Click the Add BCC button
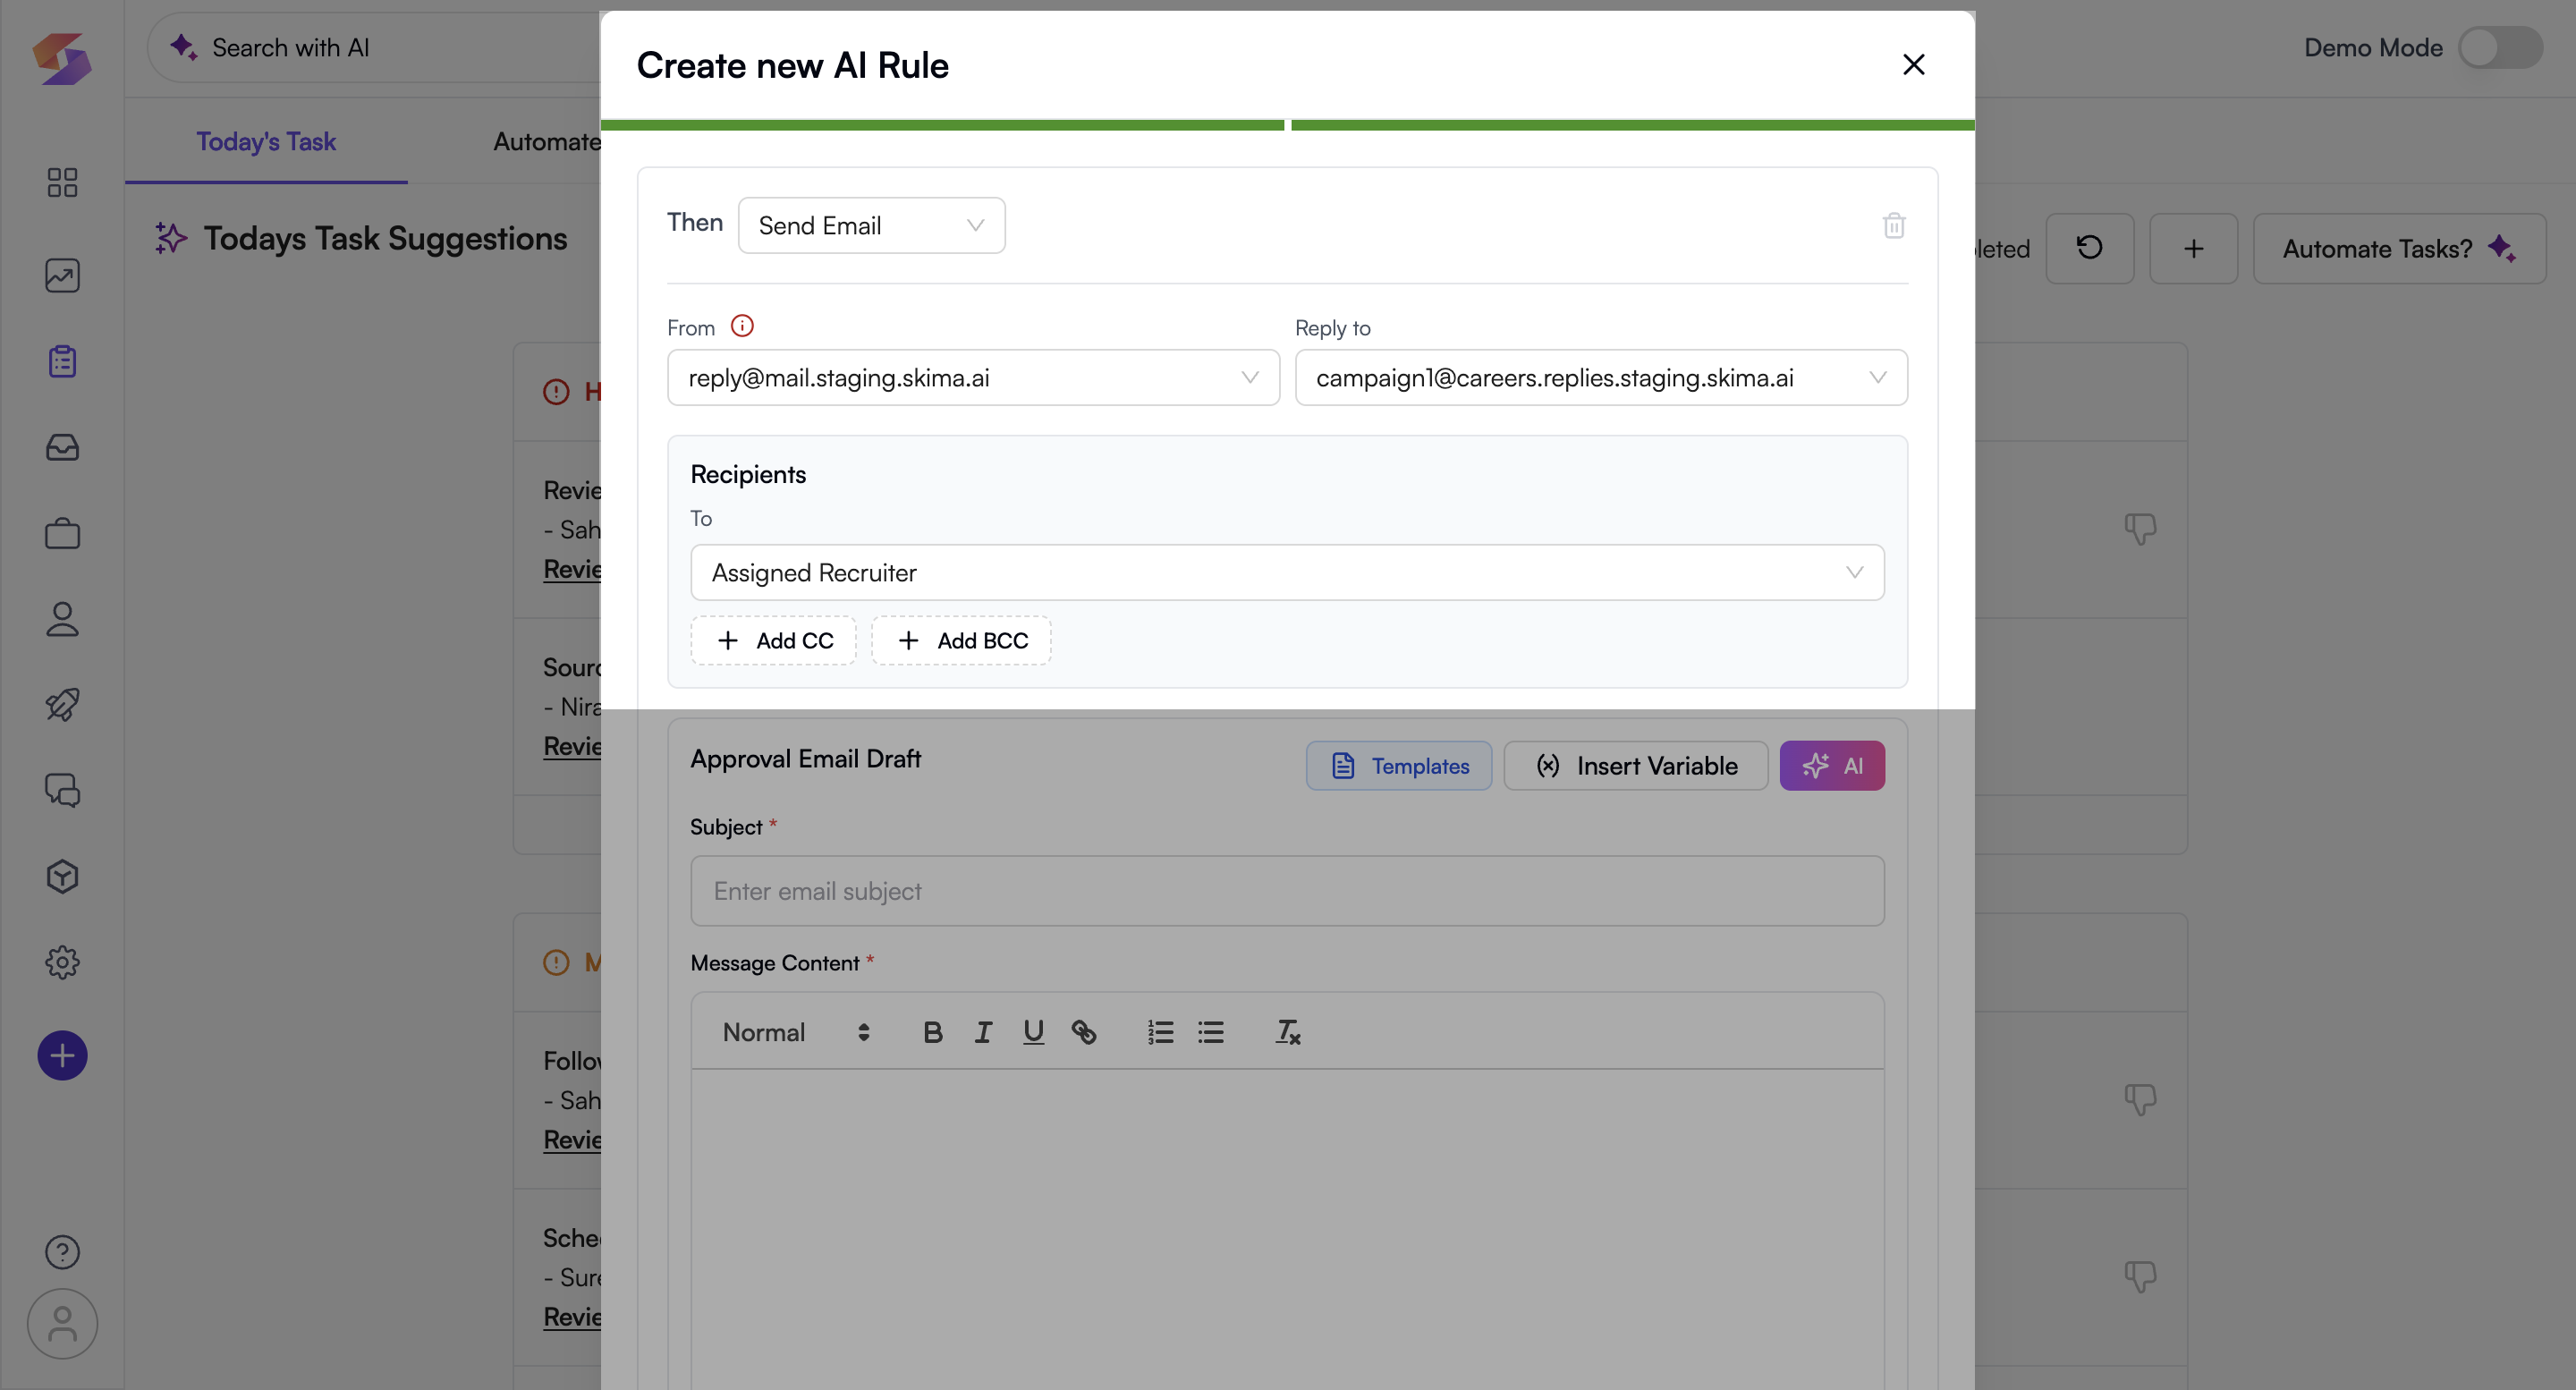 click(961, 640)
